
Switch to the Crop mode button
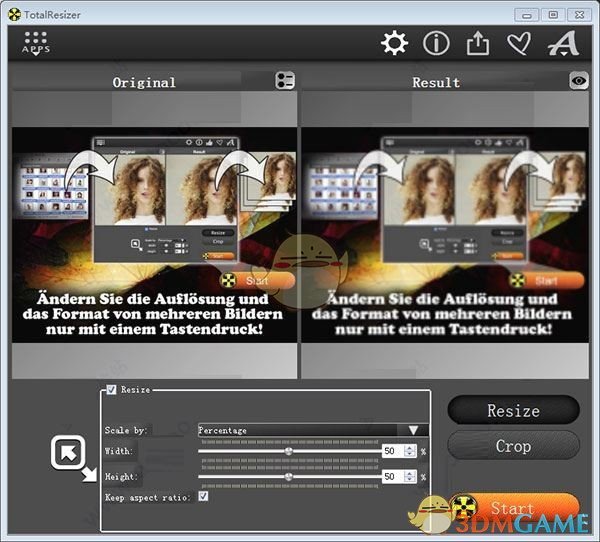(513, 446)
